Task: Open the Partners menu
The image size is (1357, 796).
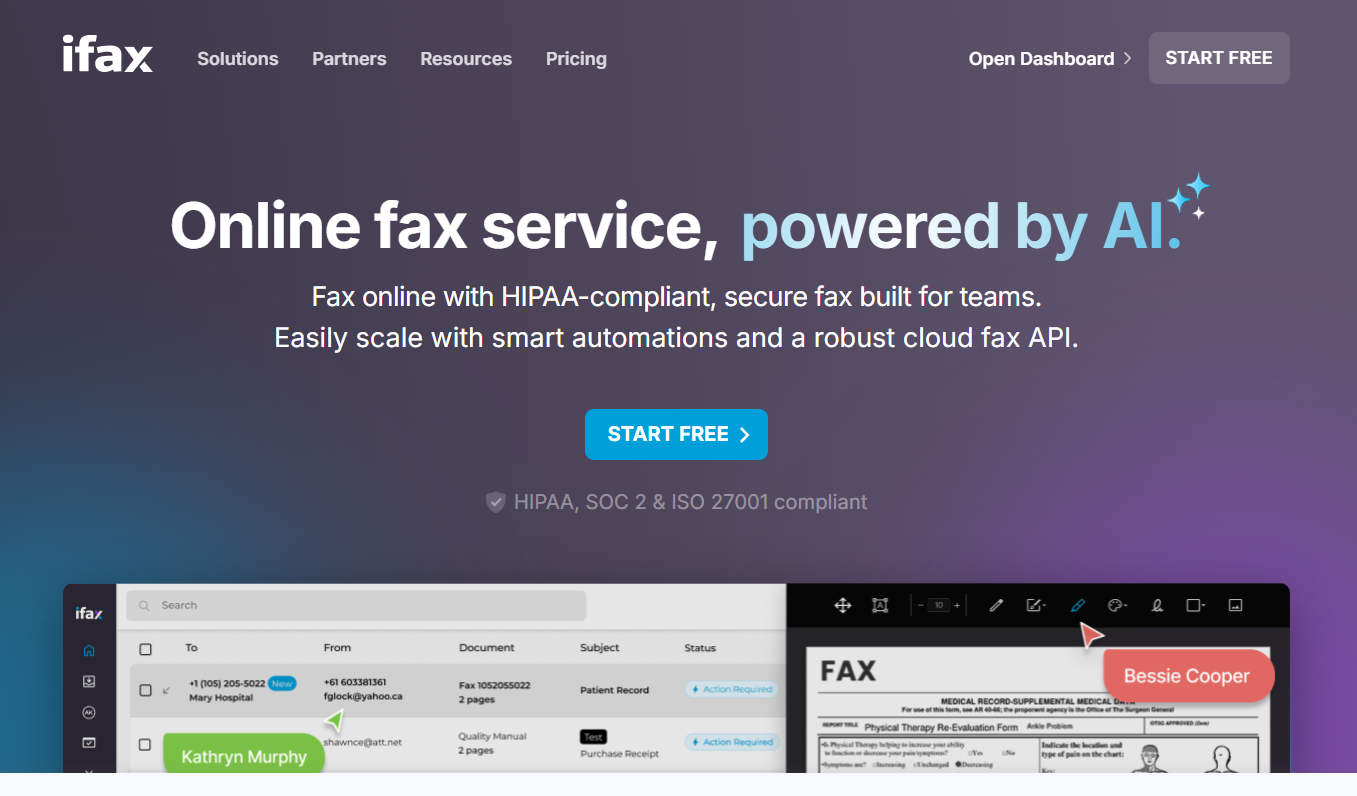Action: click(x=349, y=59)
